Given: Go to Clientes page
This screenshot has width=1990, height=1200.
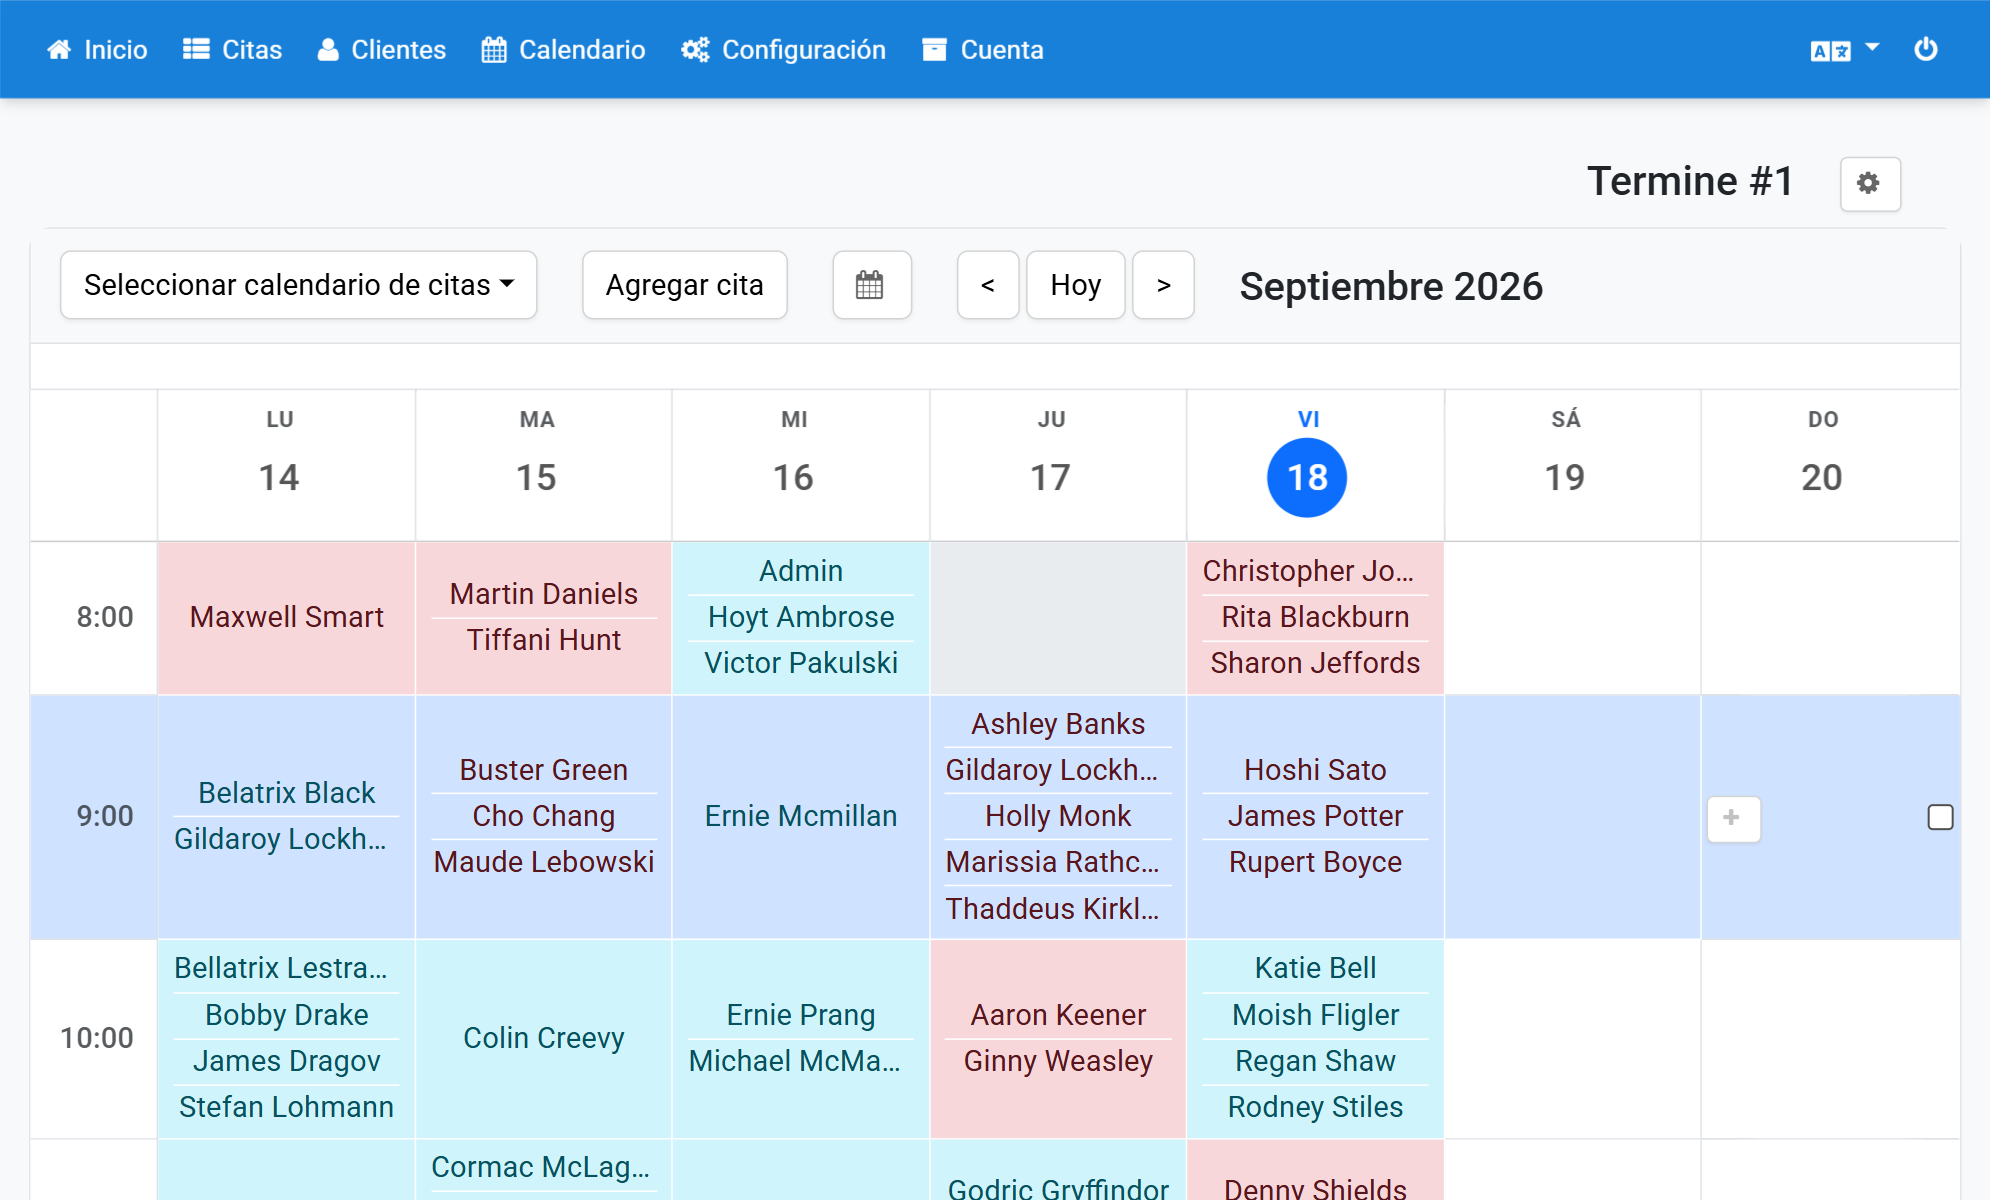Looking at the screenshot, I should (381, 49).
